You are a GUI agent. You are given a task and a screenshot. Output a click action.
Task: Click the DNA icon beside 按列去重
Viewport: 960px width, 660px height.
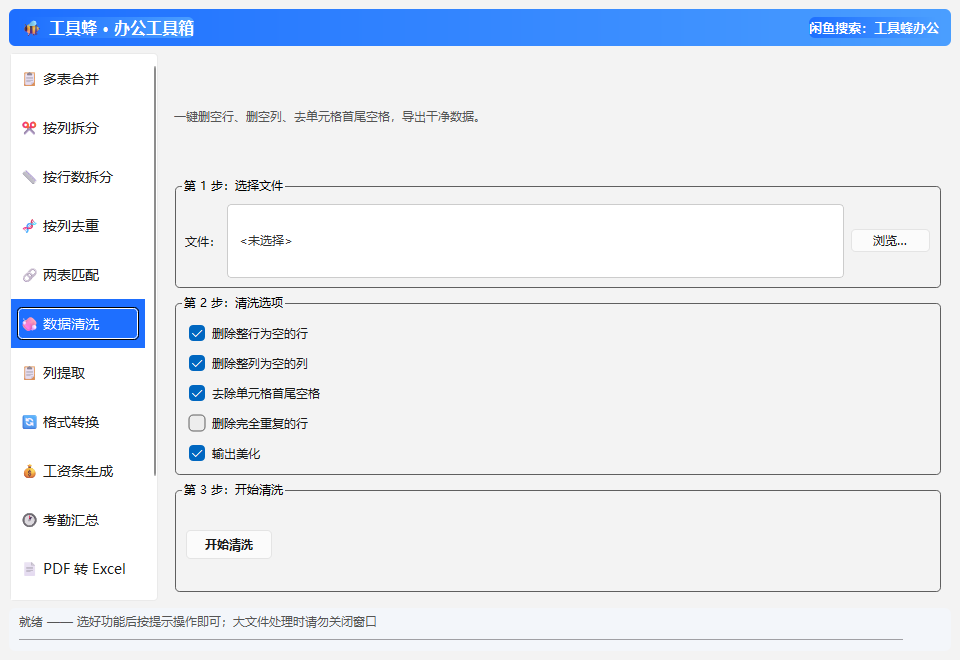point(29,226)
